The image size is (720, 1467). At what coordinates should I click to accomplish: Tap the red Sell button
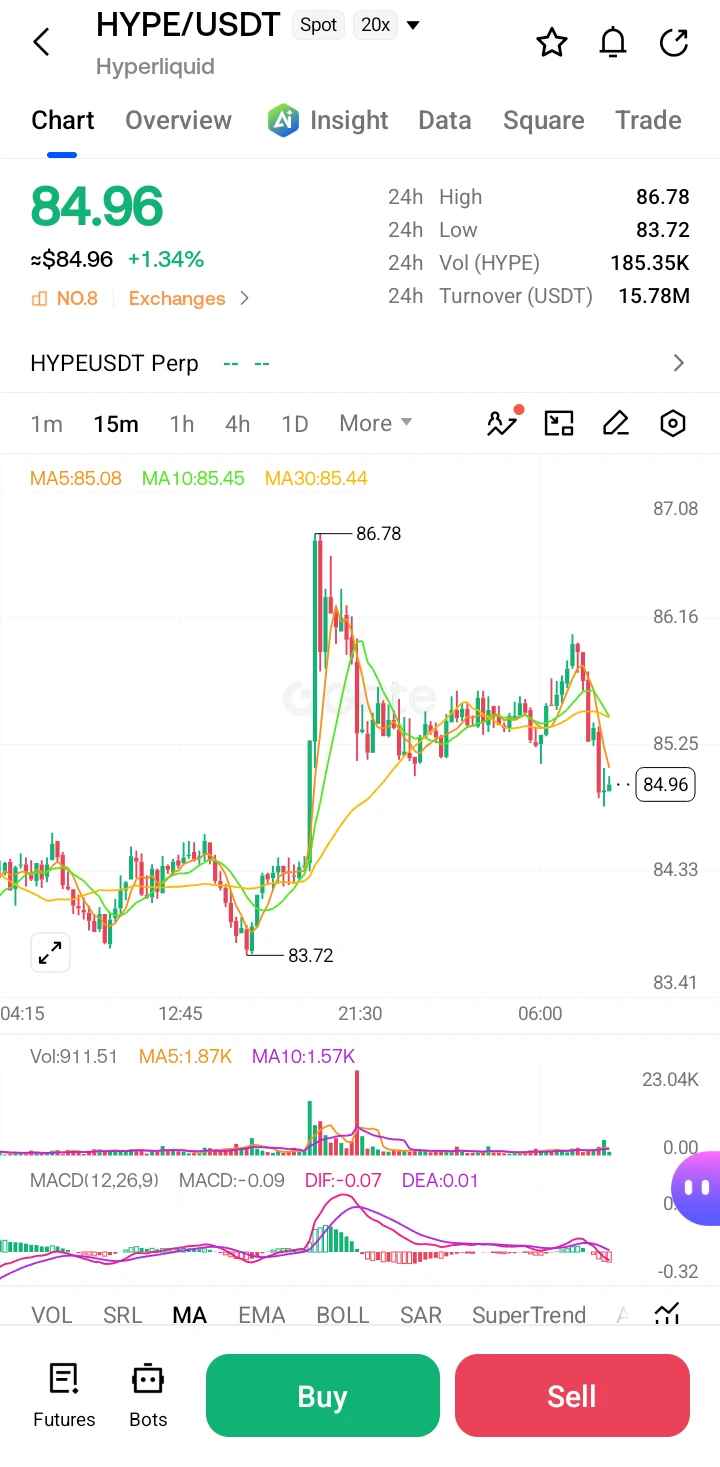(572, 1395)
